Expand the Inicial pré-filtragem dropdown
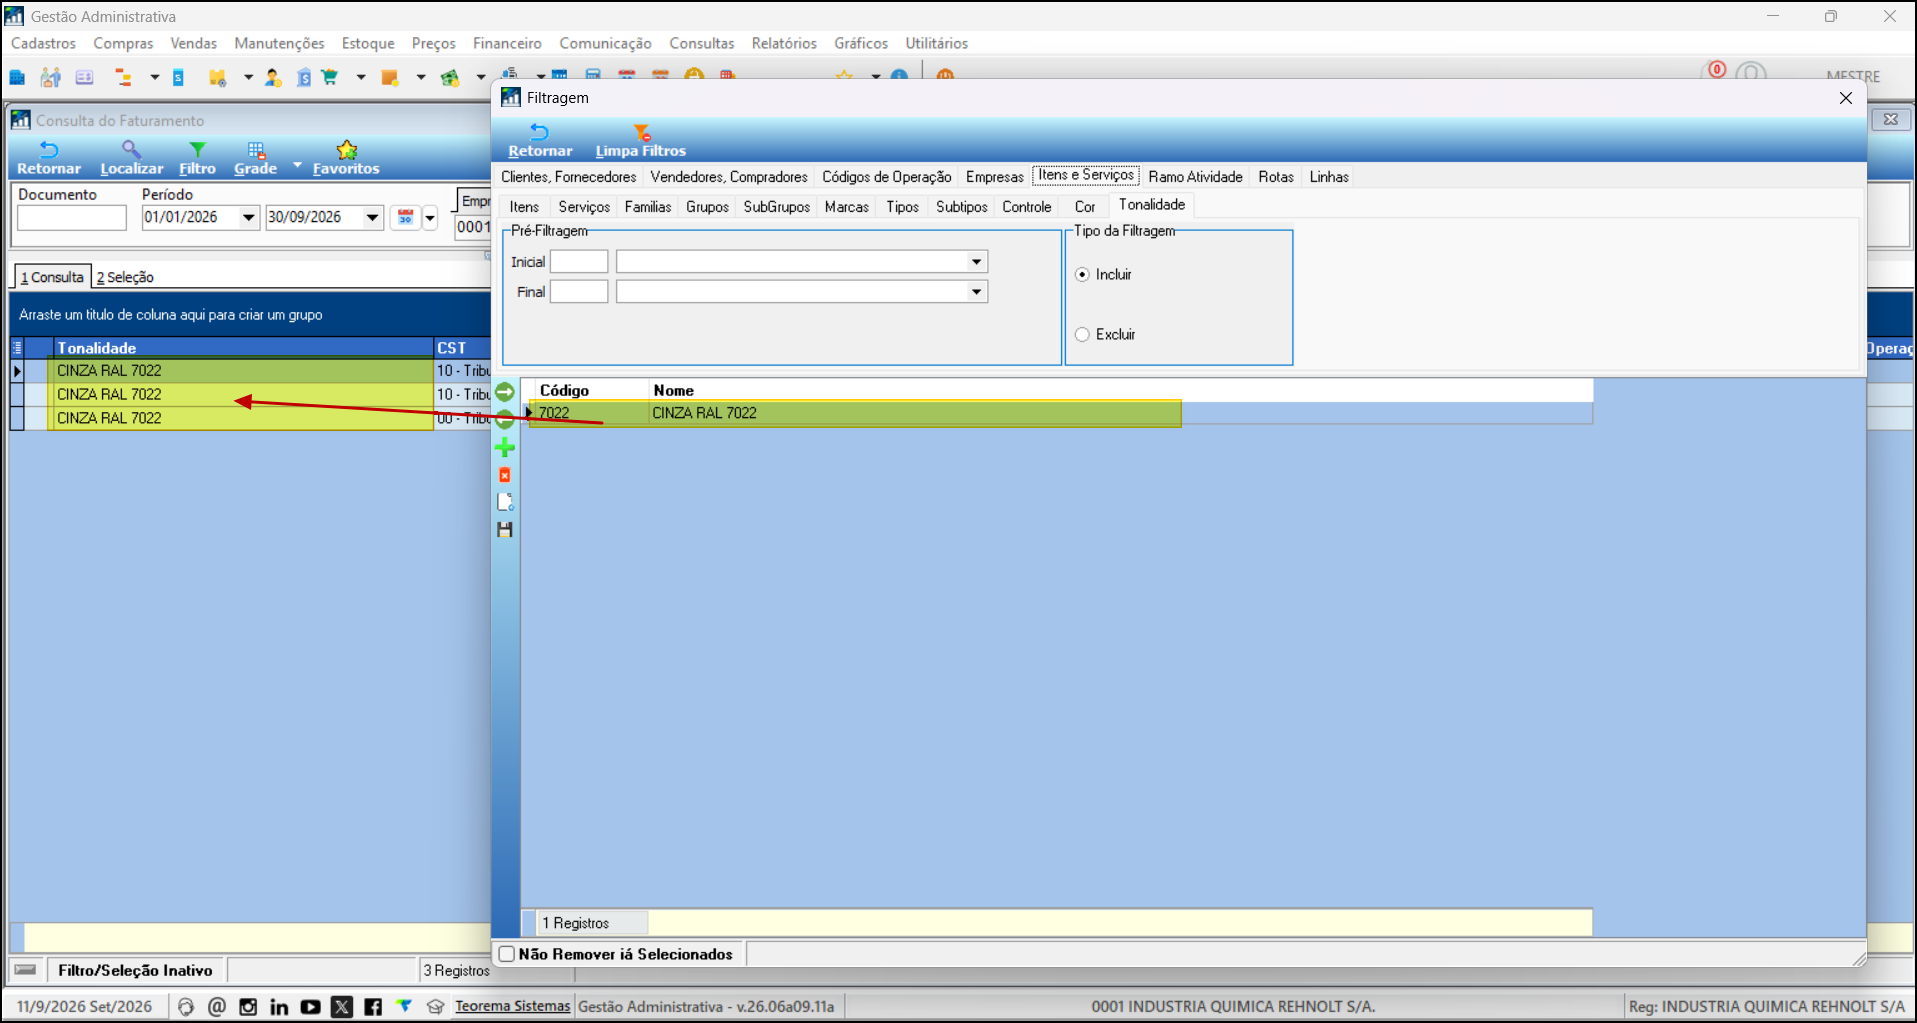Viewport: 1917px width, 1023px height. (x=976, y=262)
